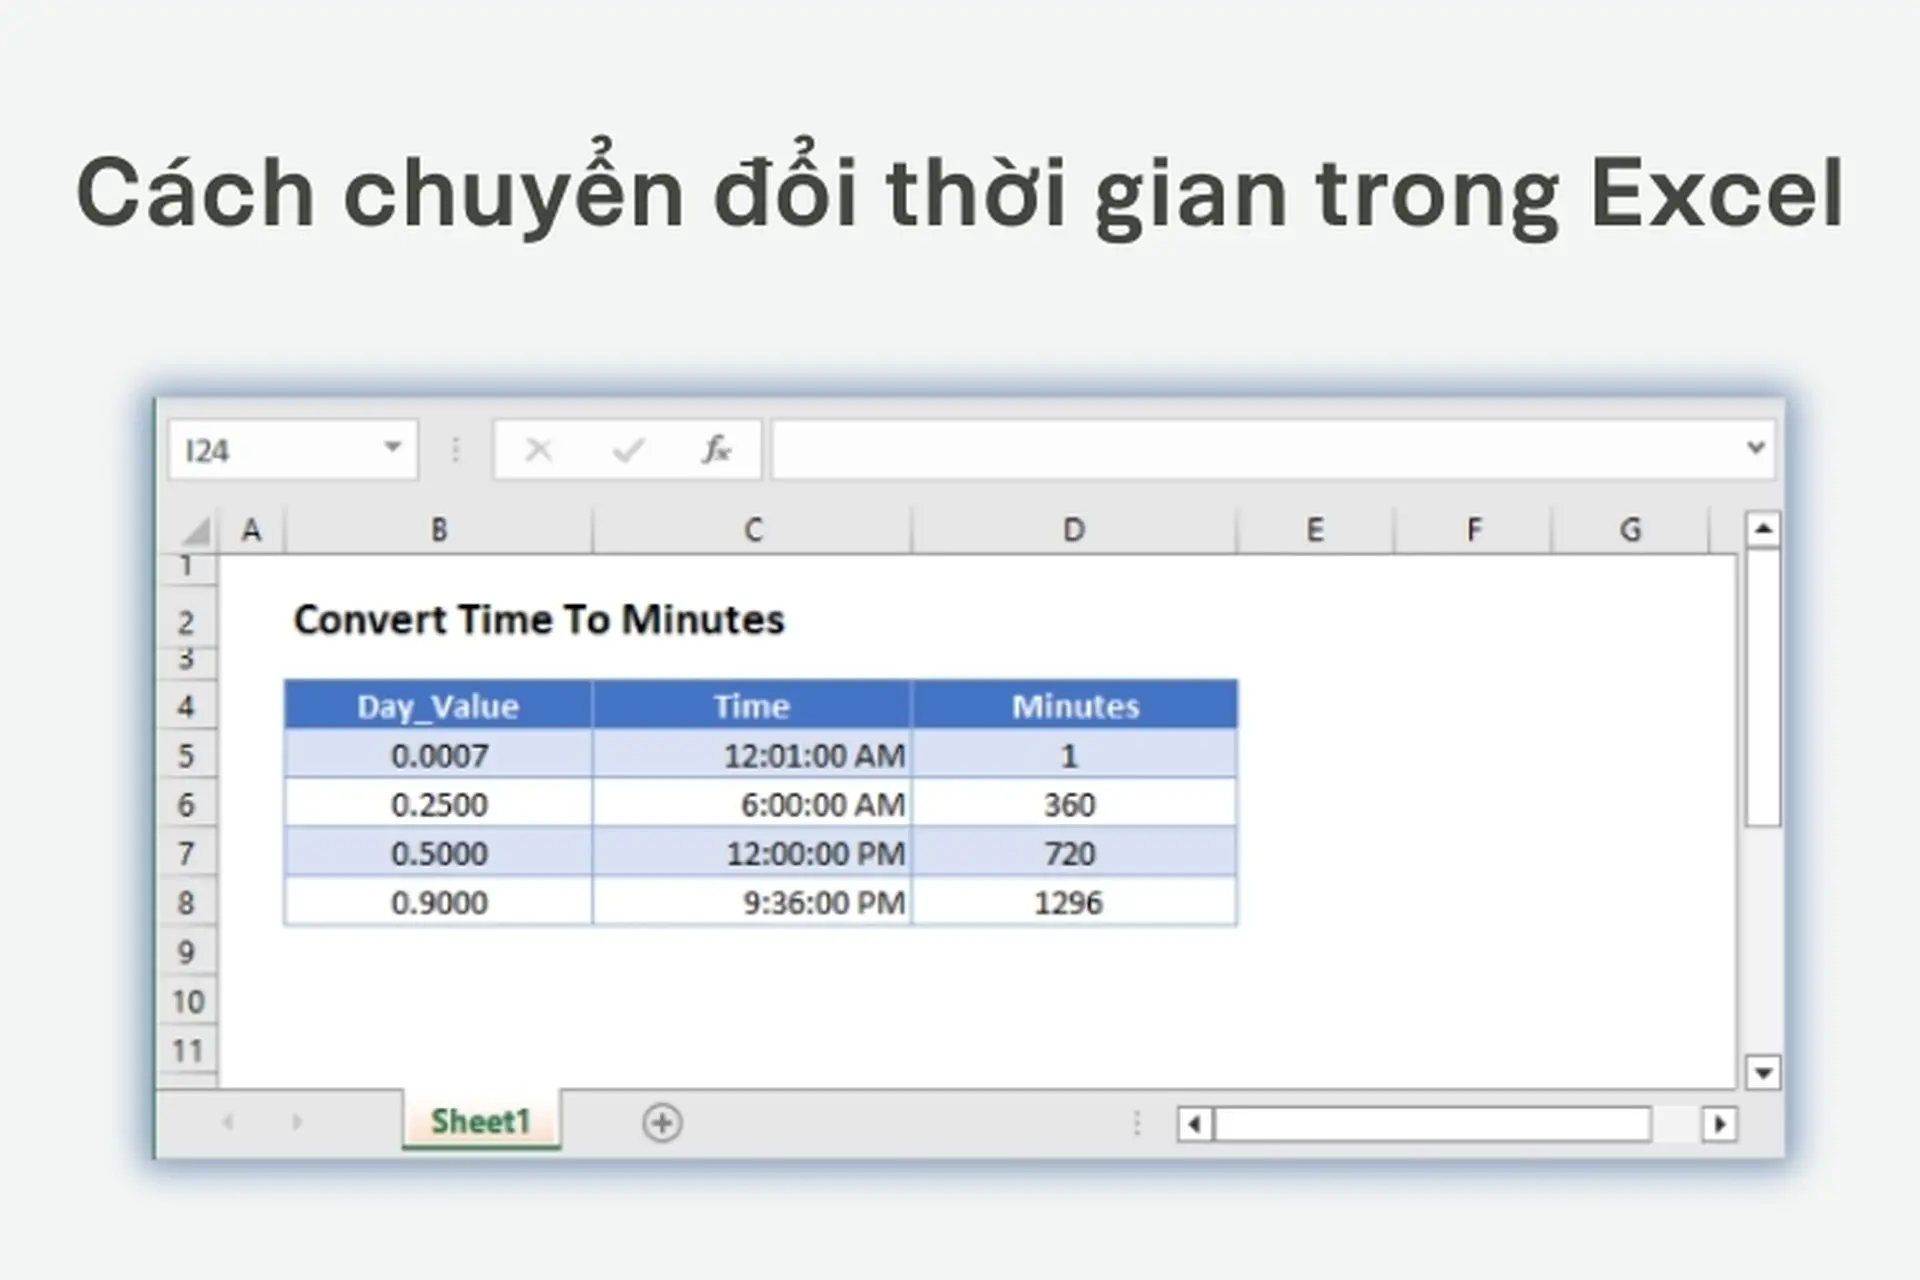The image size is (1920, 1280).
Task: Click the vertical scrollbar up arrow
Action: point(1763,528)
